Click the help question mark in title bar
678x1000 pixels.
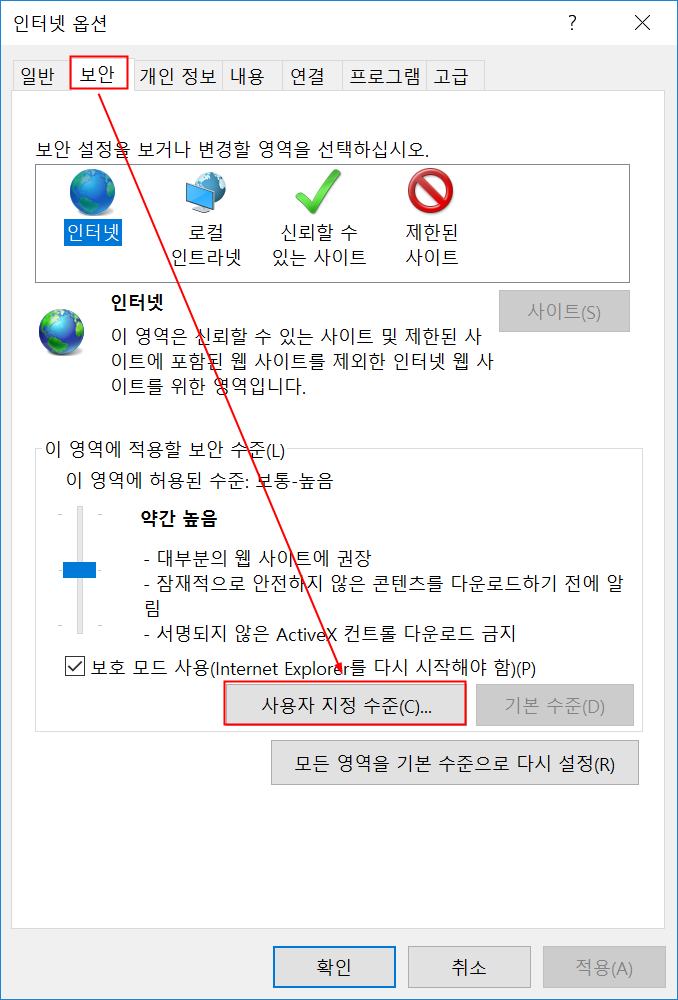572,23
